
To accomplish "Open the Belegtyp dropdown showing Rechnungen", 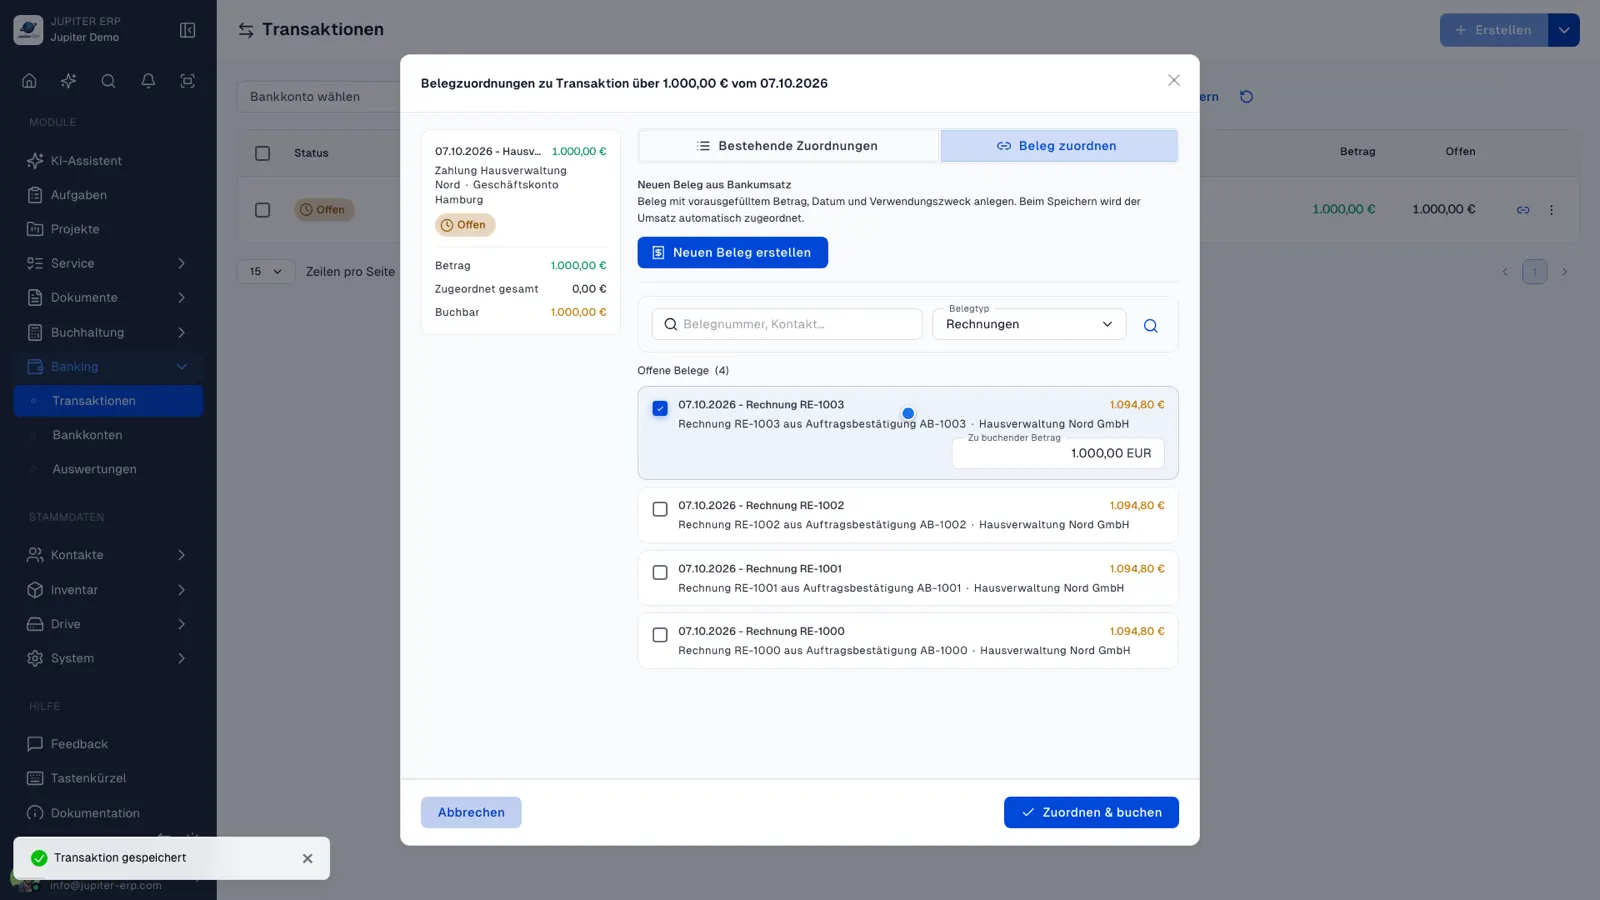I will (1029, 324).
